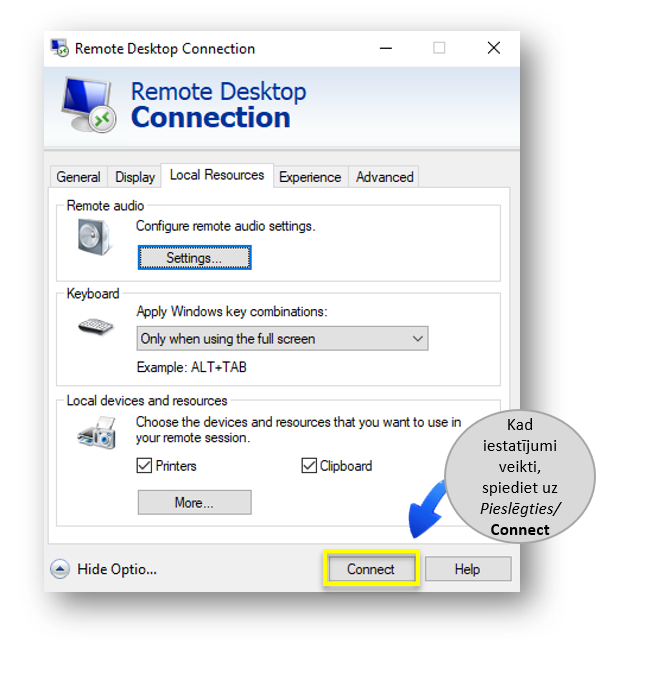
Task: Click the Remote Desktop title bar icon
Action: (x=61, y=48)
